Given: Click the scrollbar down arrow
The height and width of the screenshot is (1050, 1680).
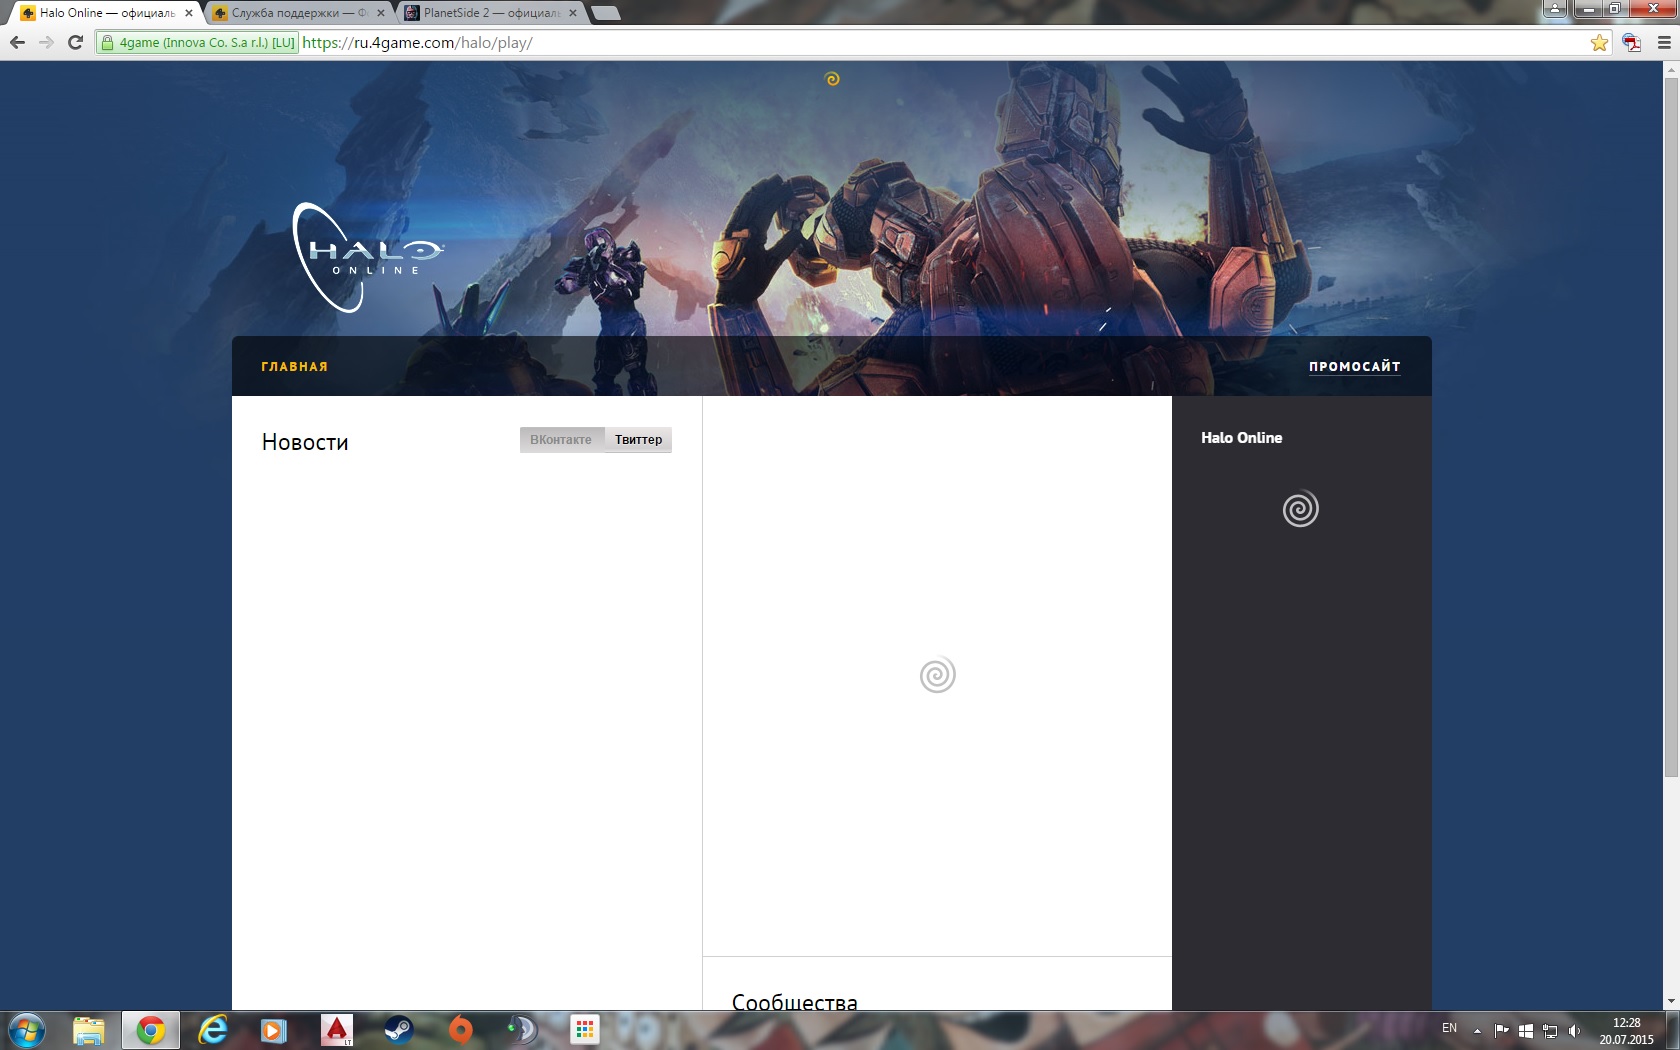Looking at the screenshot, I should 1671,1001.
